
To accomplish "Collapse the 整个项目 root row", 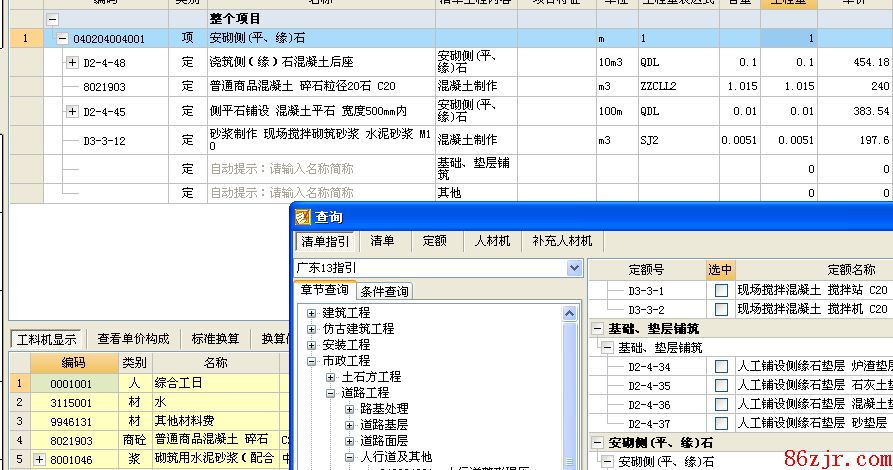I will (x=53, y=19).
